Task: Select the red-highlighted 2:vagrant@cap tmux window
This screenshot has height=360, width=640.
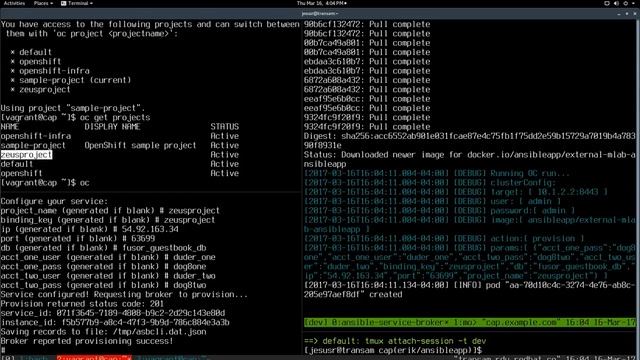Action: [94, 358]
